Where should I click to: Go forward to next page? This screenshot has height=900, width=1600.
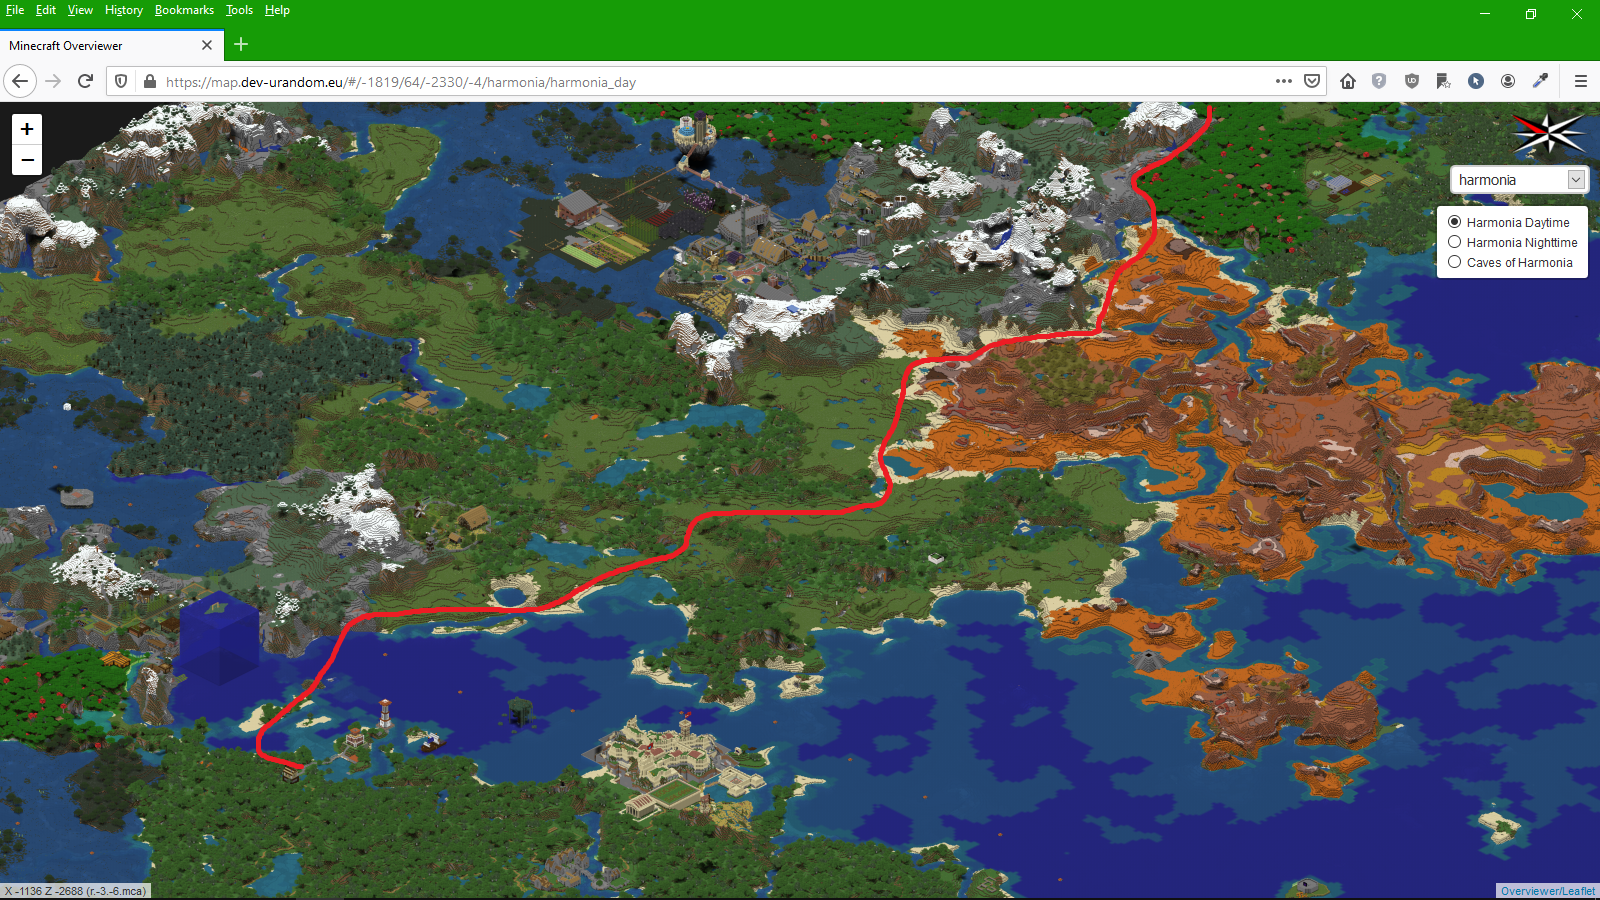pyautogui.click(x=53, y=81)
